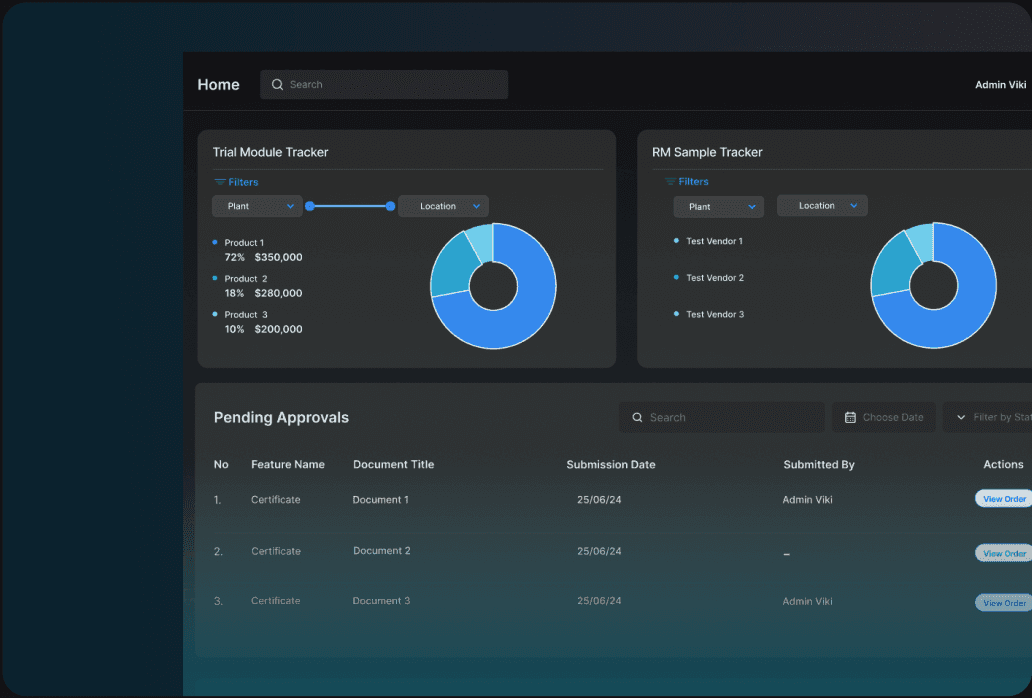Open the Admin Viki profile menu

(1000, 84)
